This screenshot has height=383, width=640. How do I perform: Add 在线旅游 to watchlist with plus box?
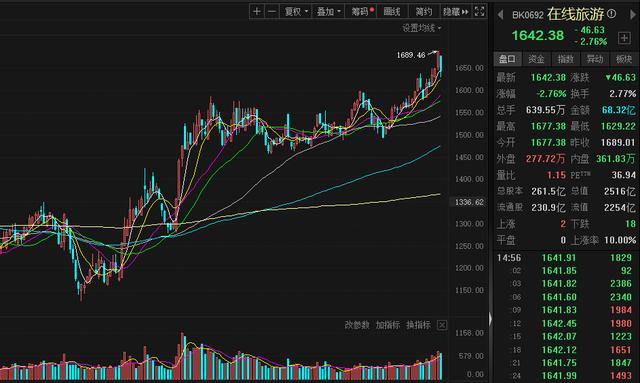pyautogui.click(x=624, y=38)
